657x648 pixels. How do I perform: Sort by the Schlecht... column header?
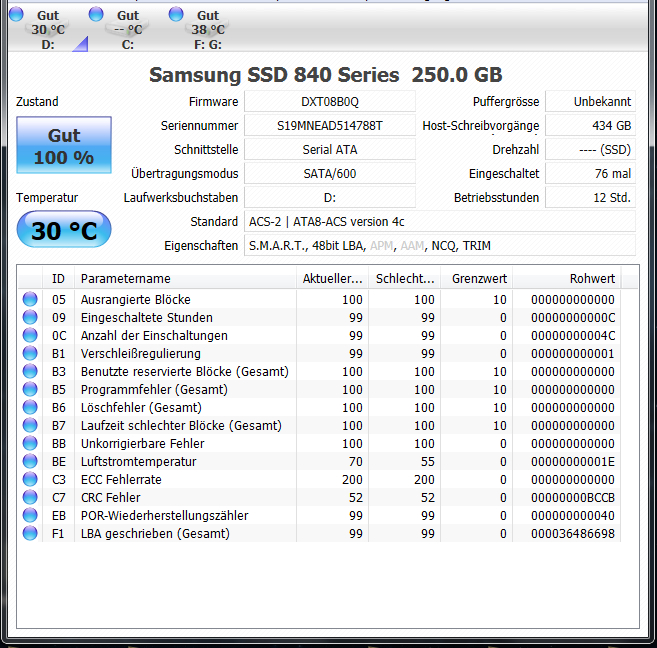coord(404,279)
